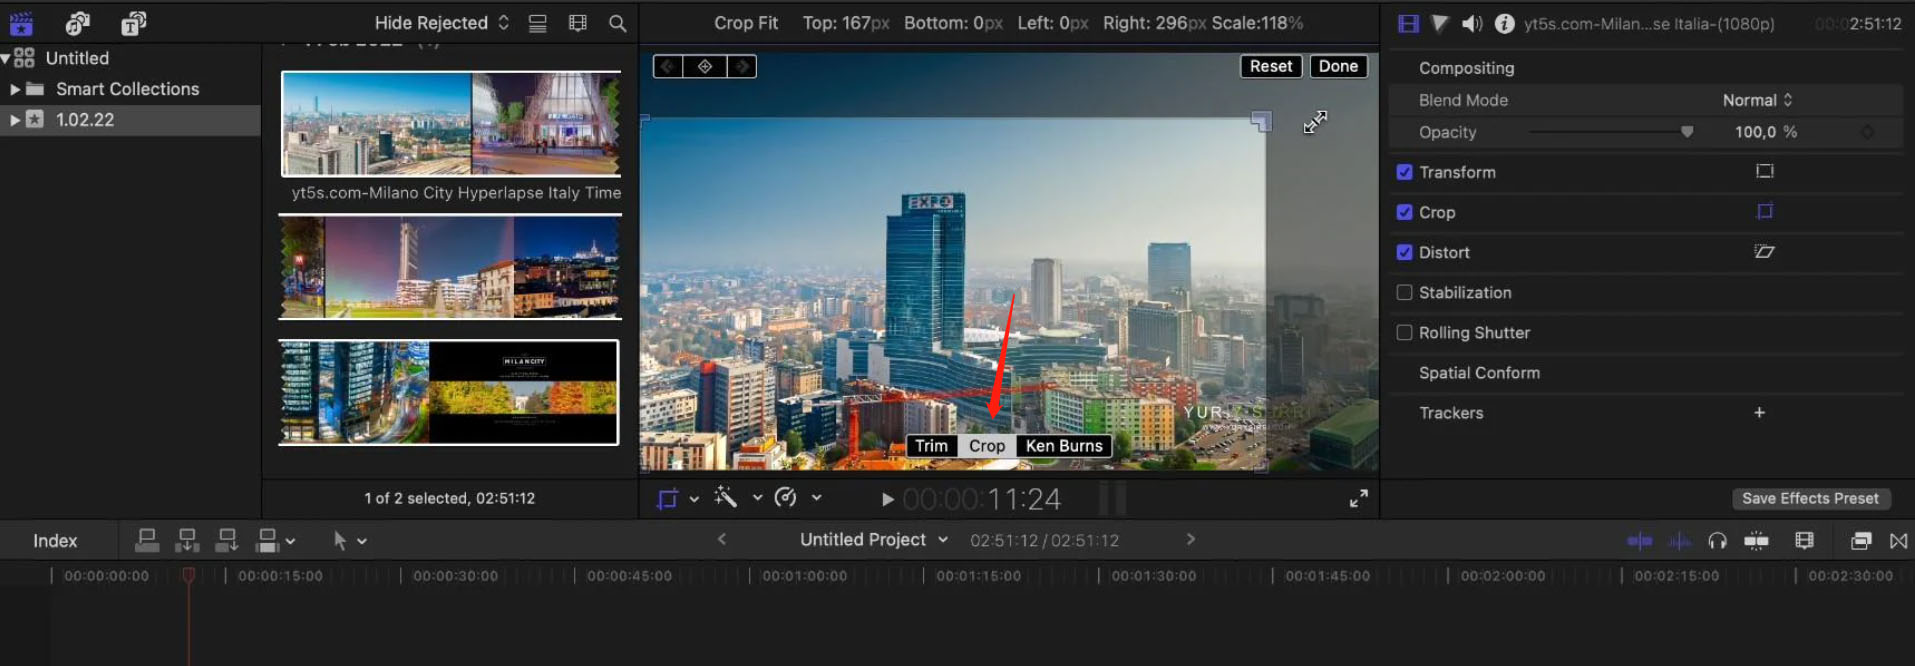Add keyframe diamond button in viewer
The height and width of the screenshot is (666, 1915).
point(705,66)
